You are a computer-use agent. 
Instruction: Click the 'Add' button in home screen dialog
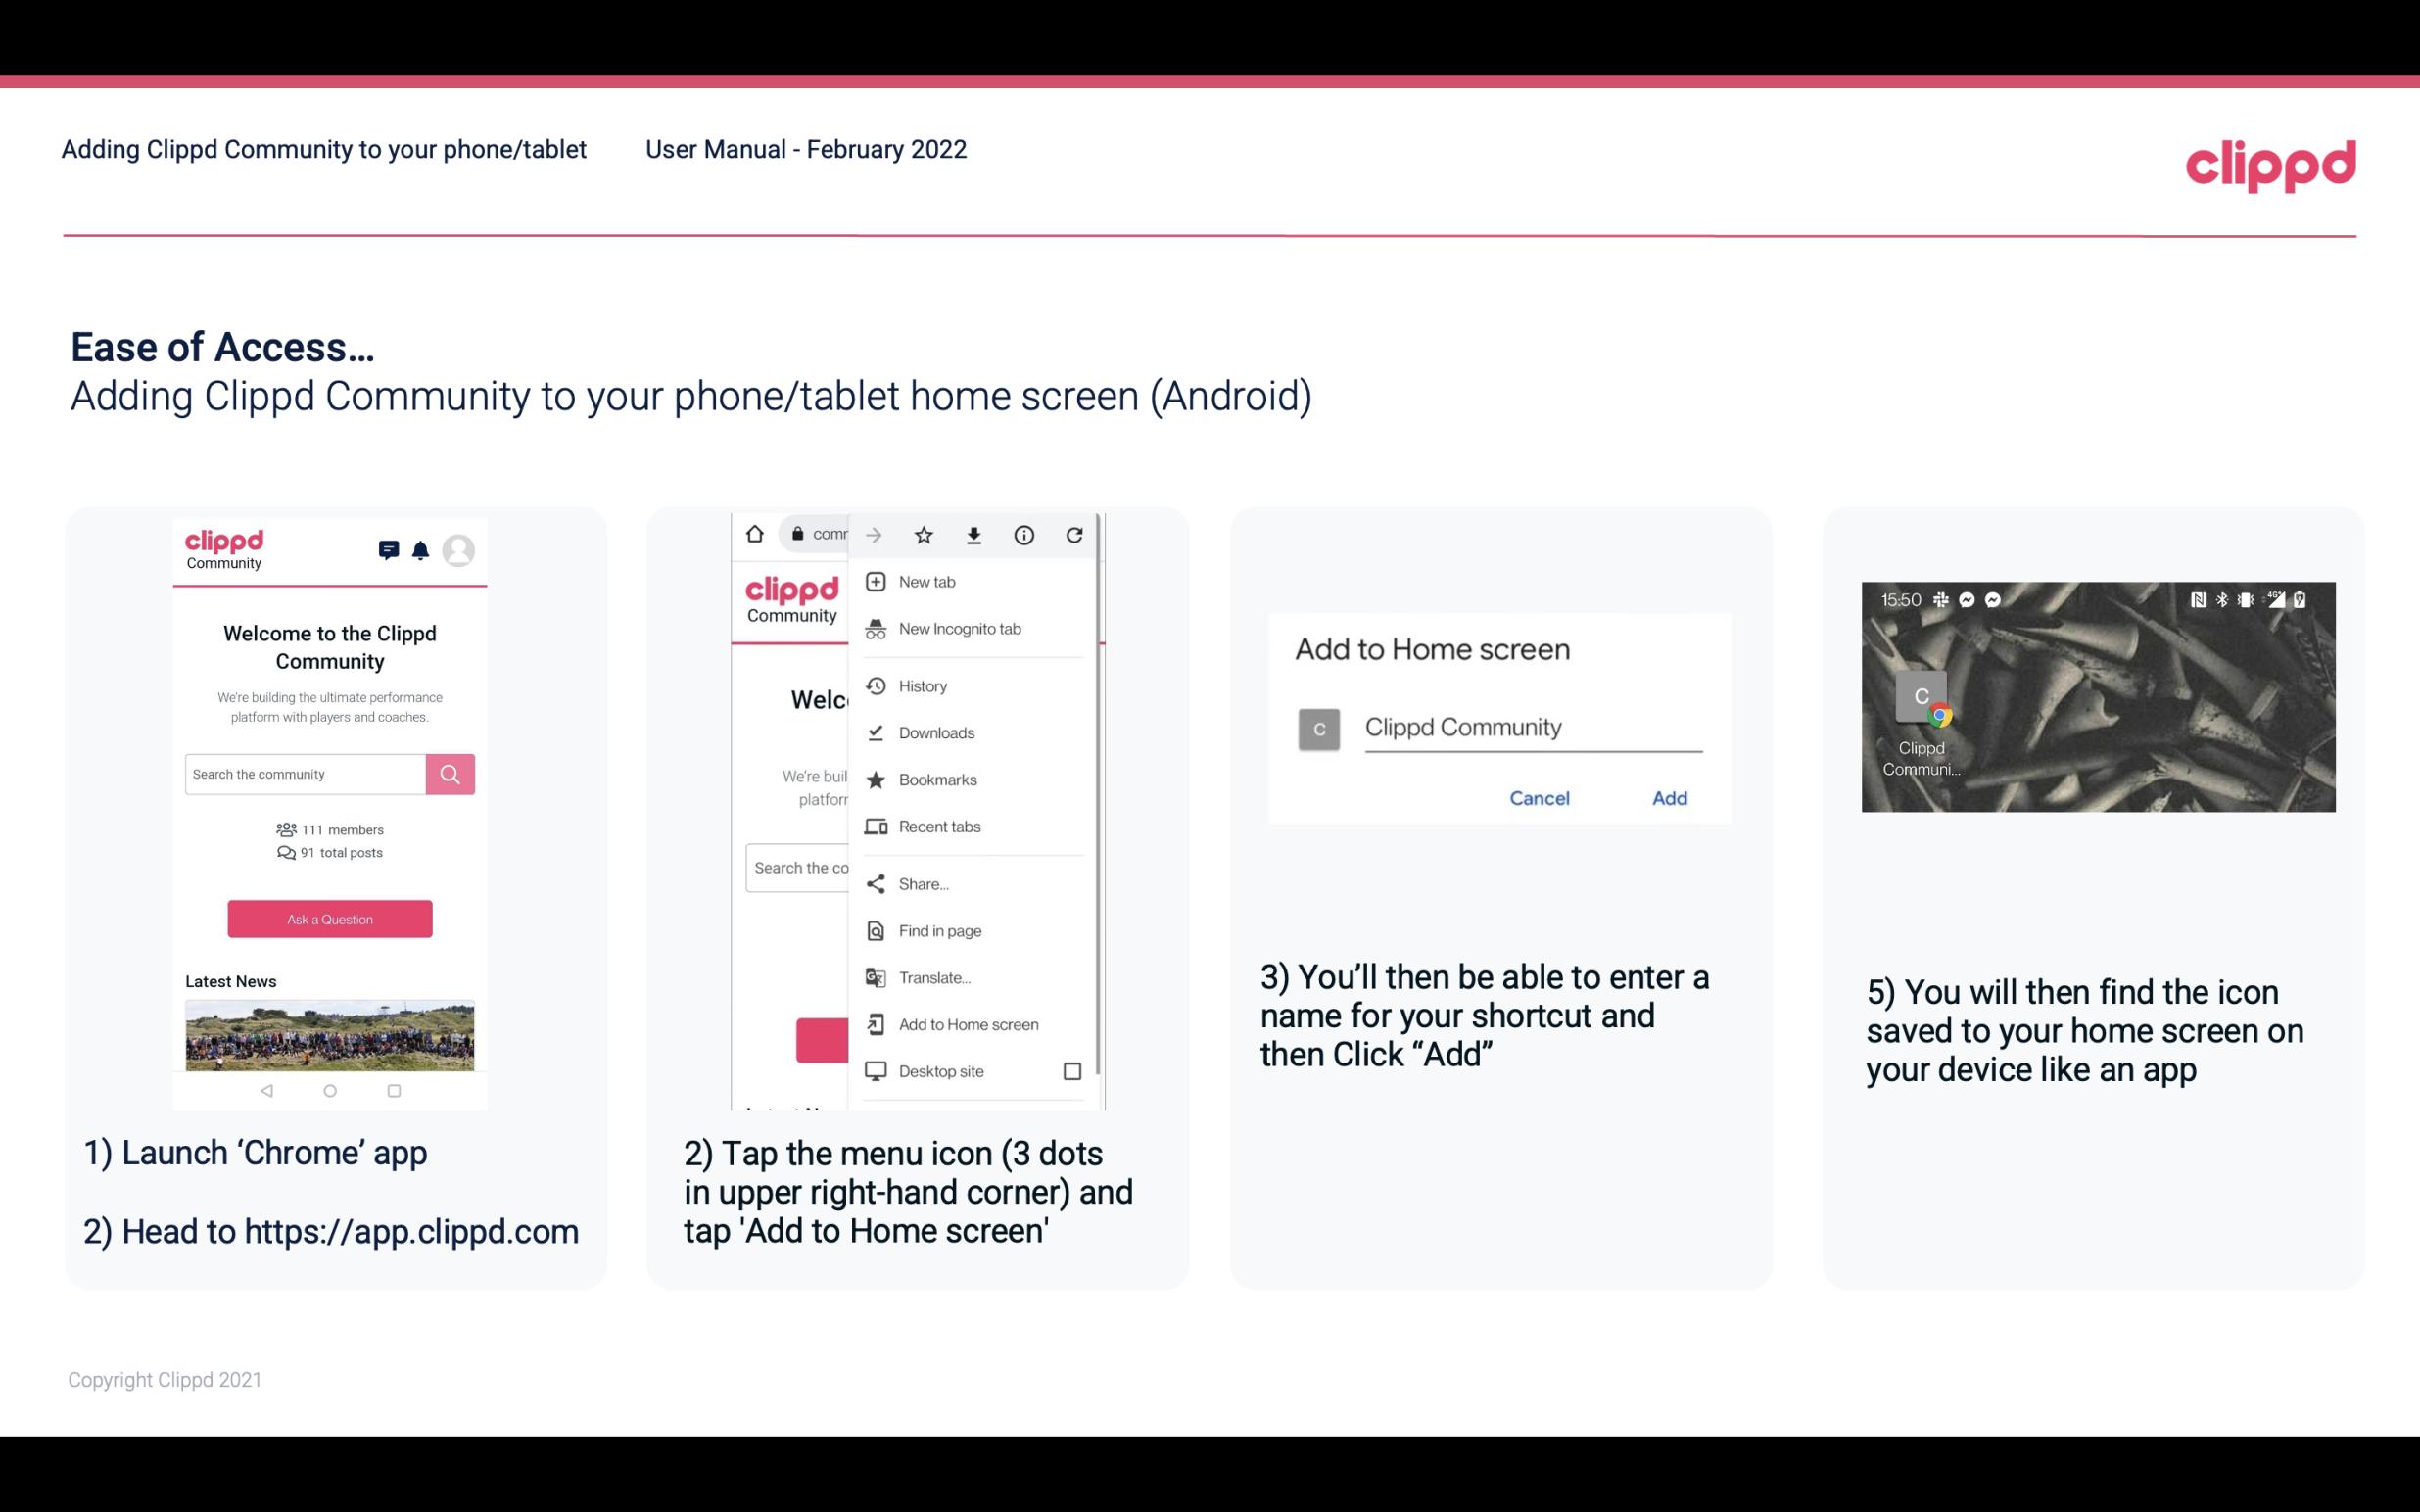tap(1669, 798)
